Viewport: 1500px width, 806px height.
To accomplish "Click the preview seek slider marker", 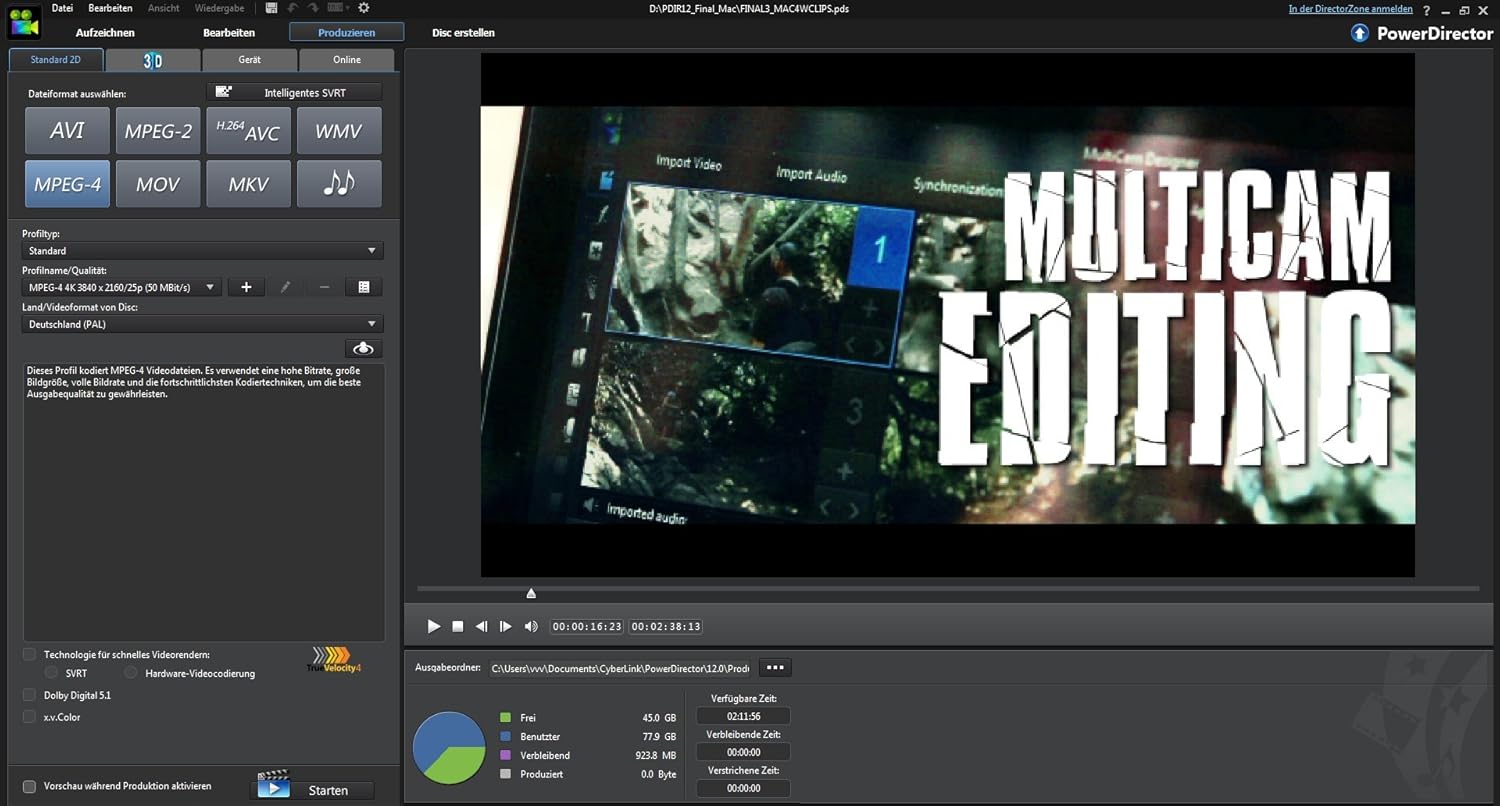I will [x=531, y=593].
